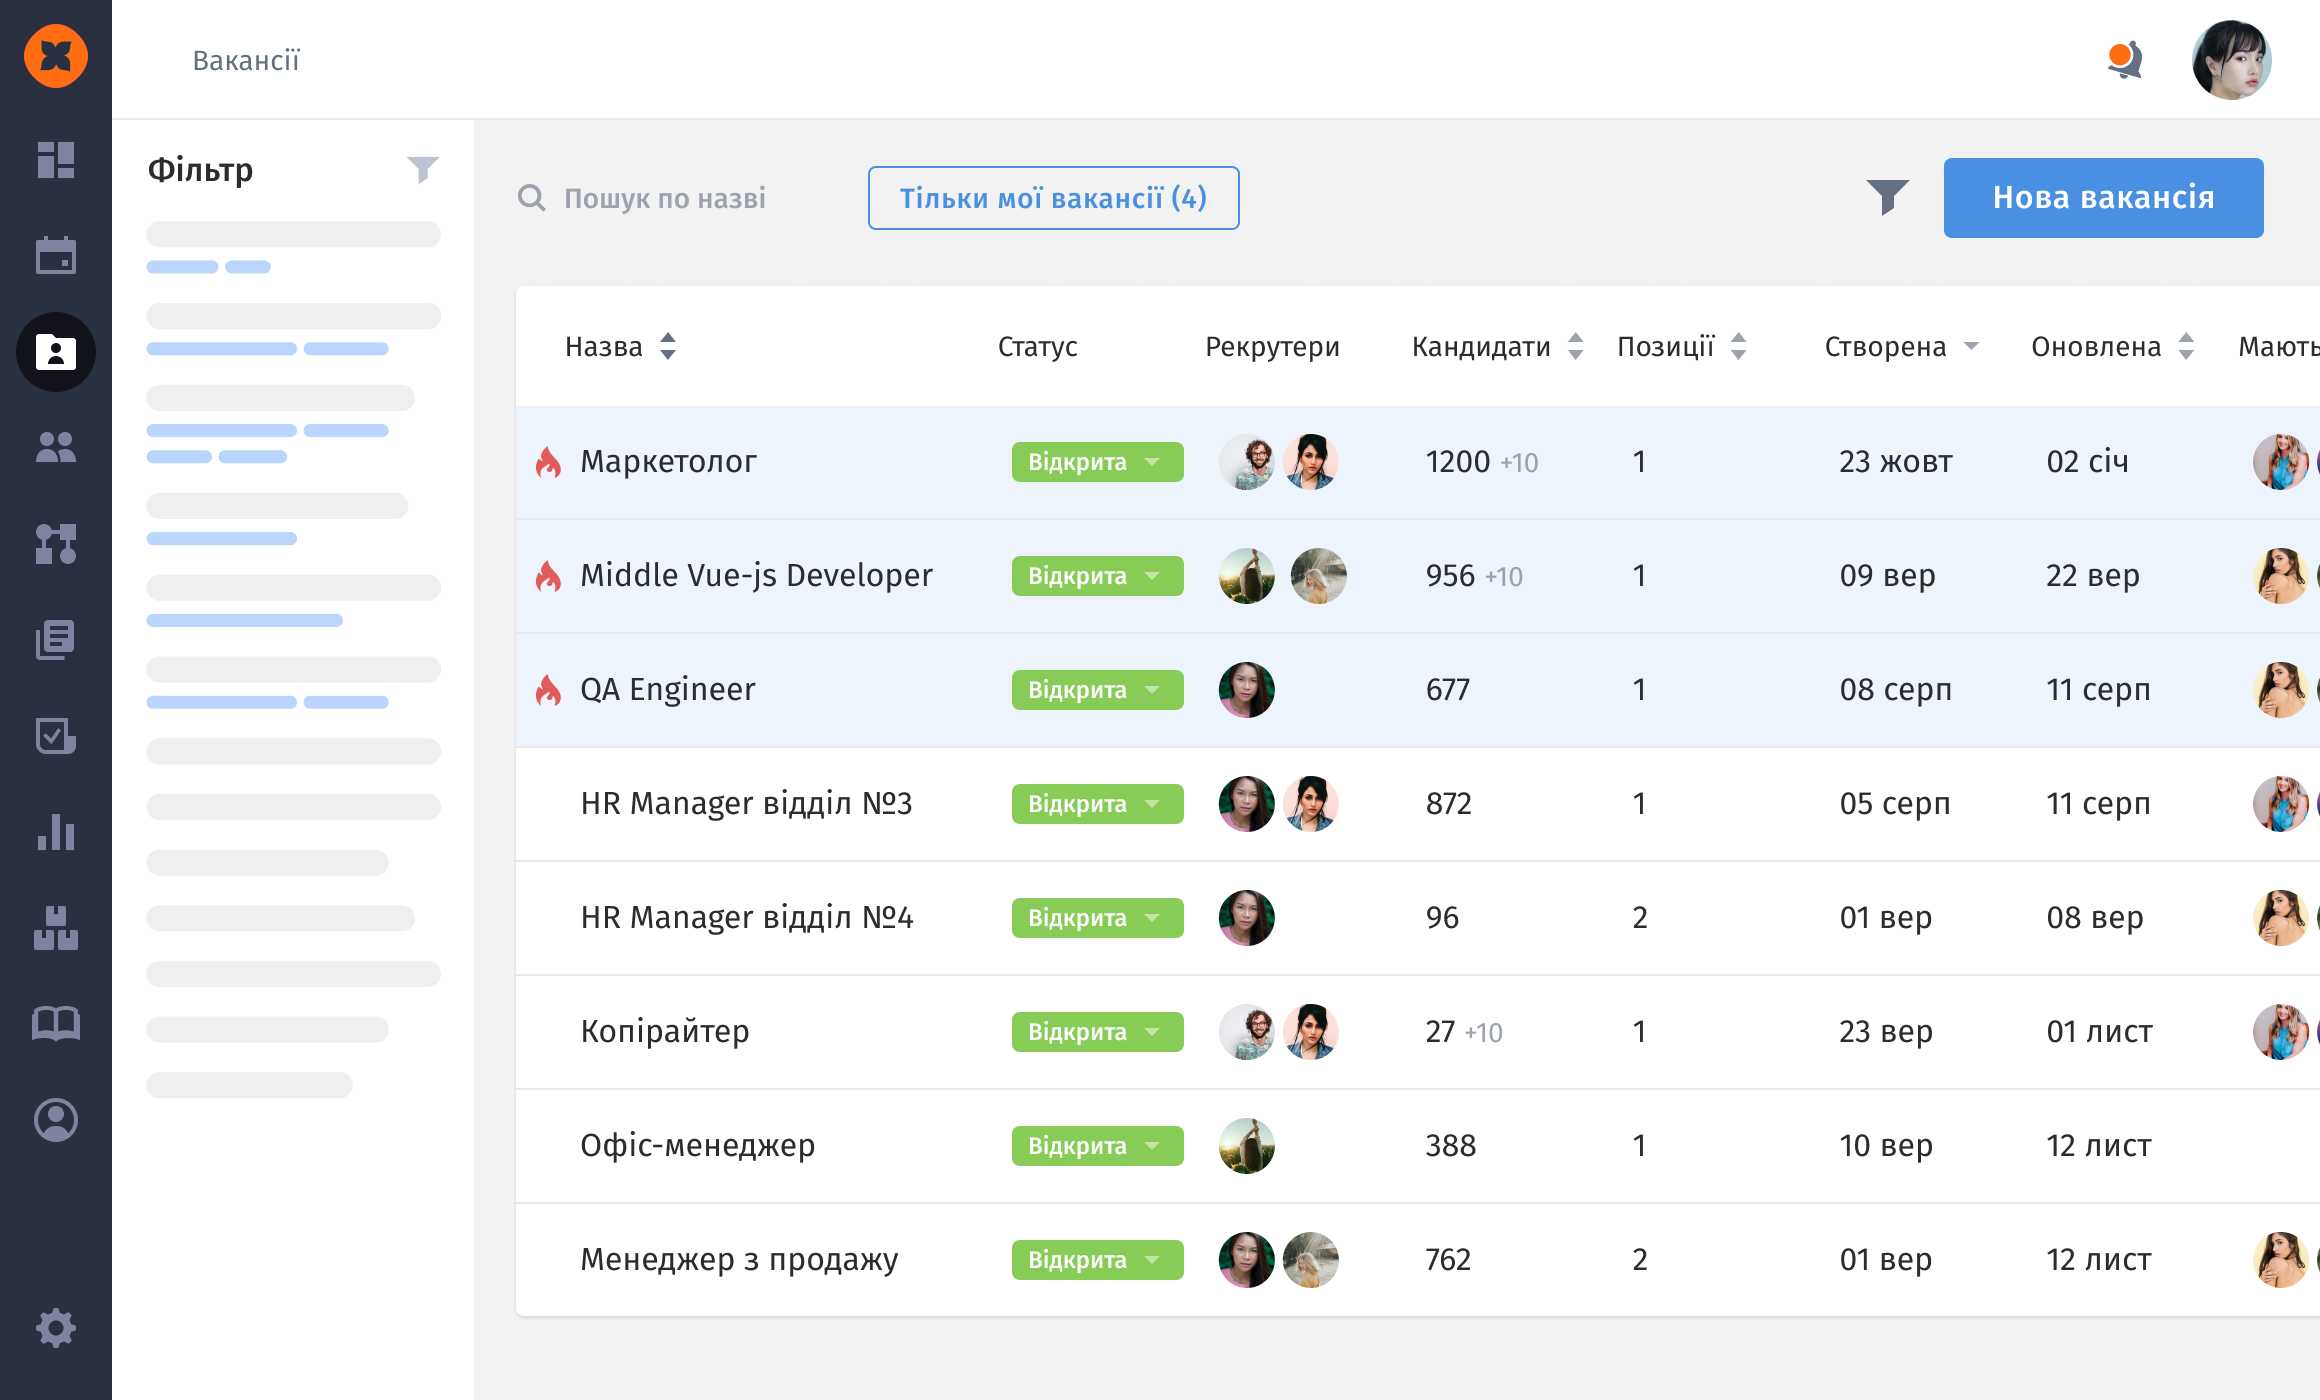Open the knowledge book icon in sidebar

click(56, 1023)
